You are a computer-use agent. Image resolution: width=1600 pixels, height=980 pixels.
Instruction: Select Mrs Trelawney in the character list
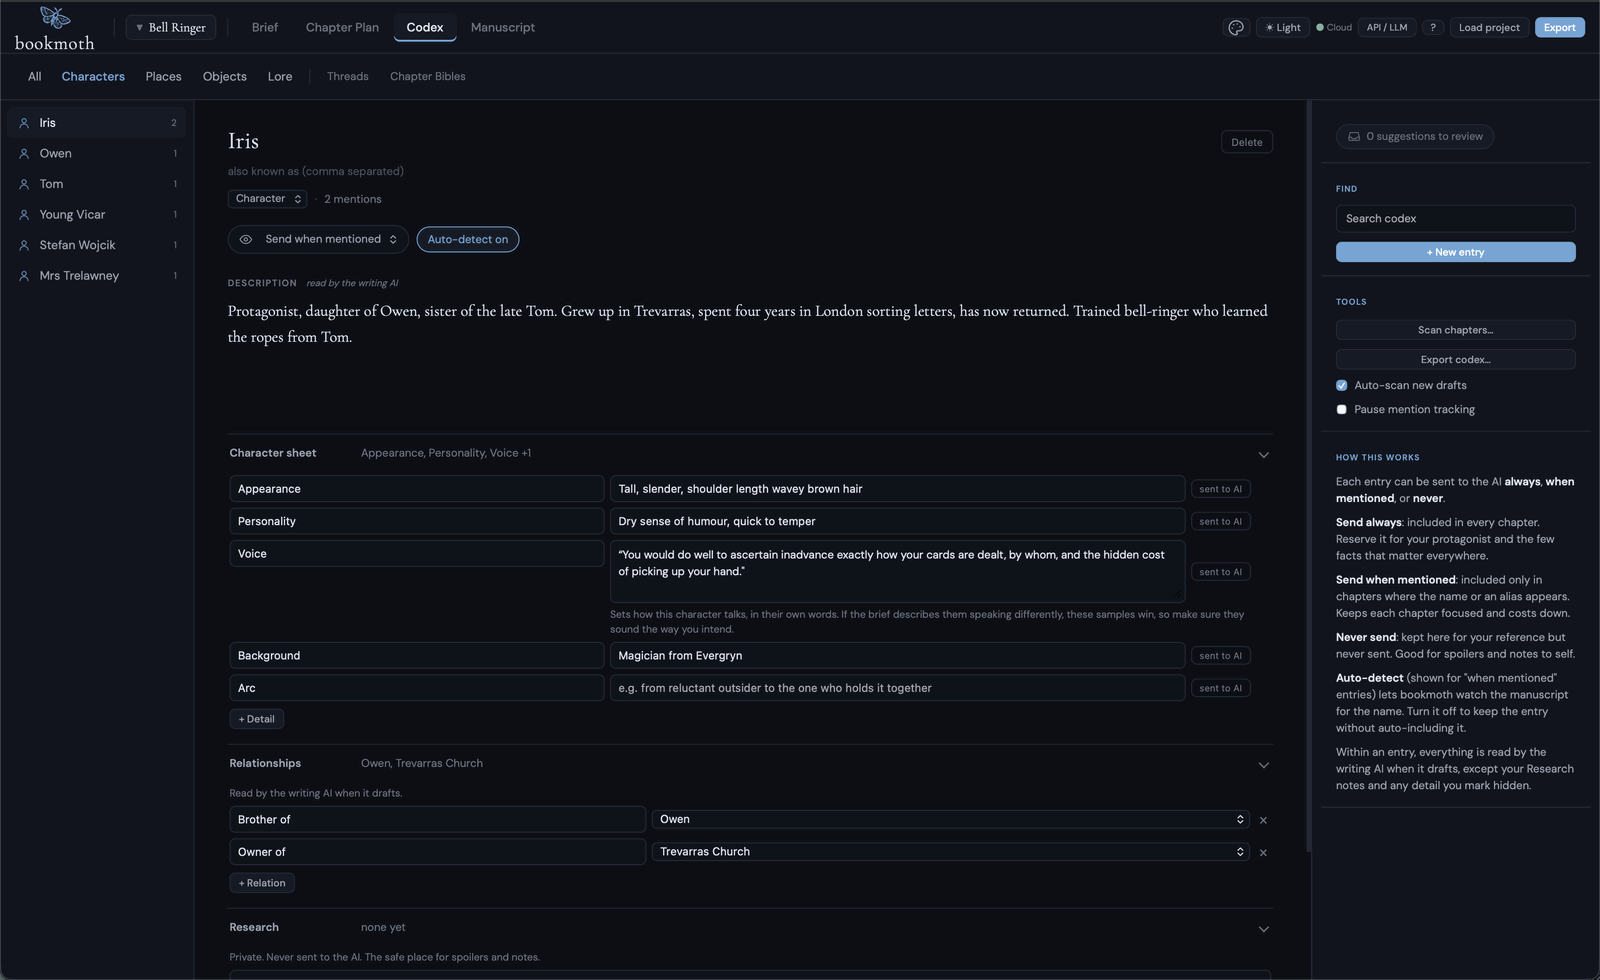(x=97, y=276)
